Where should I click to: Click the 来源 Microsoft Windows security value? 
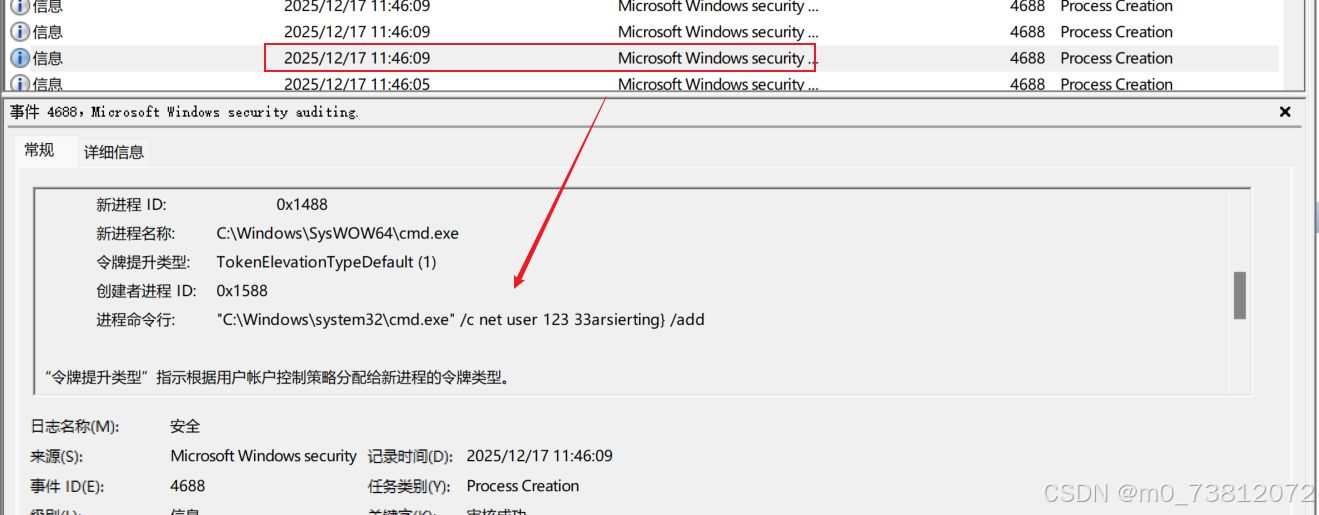click(263, 456)
